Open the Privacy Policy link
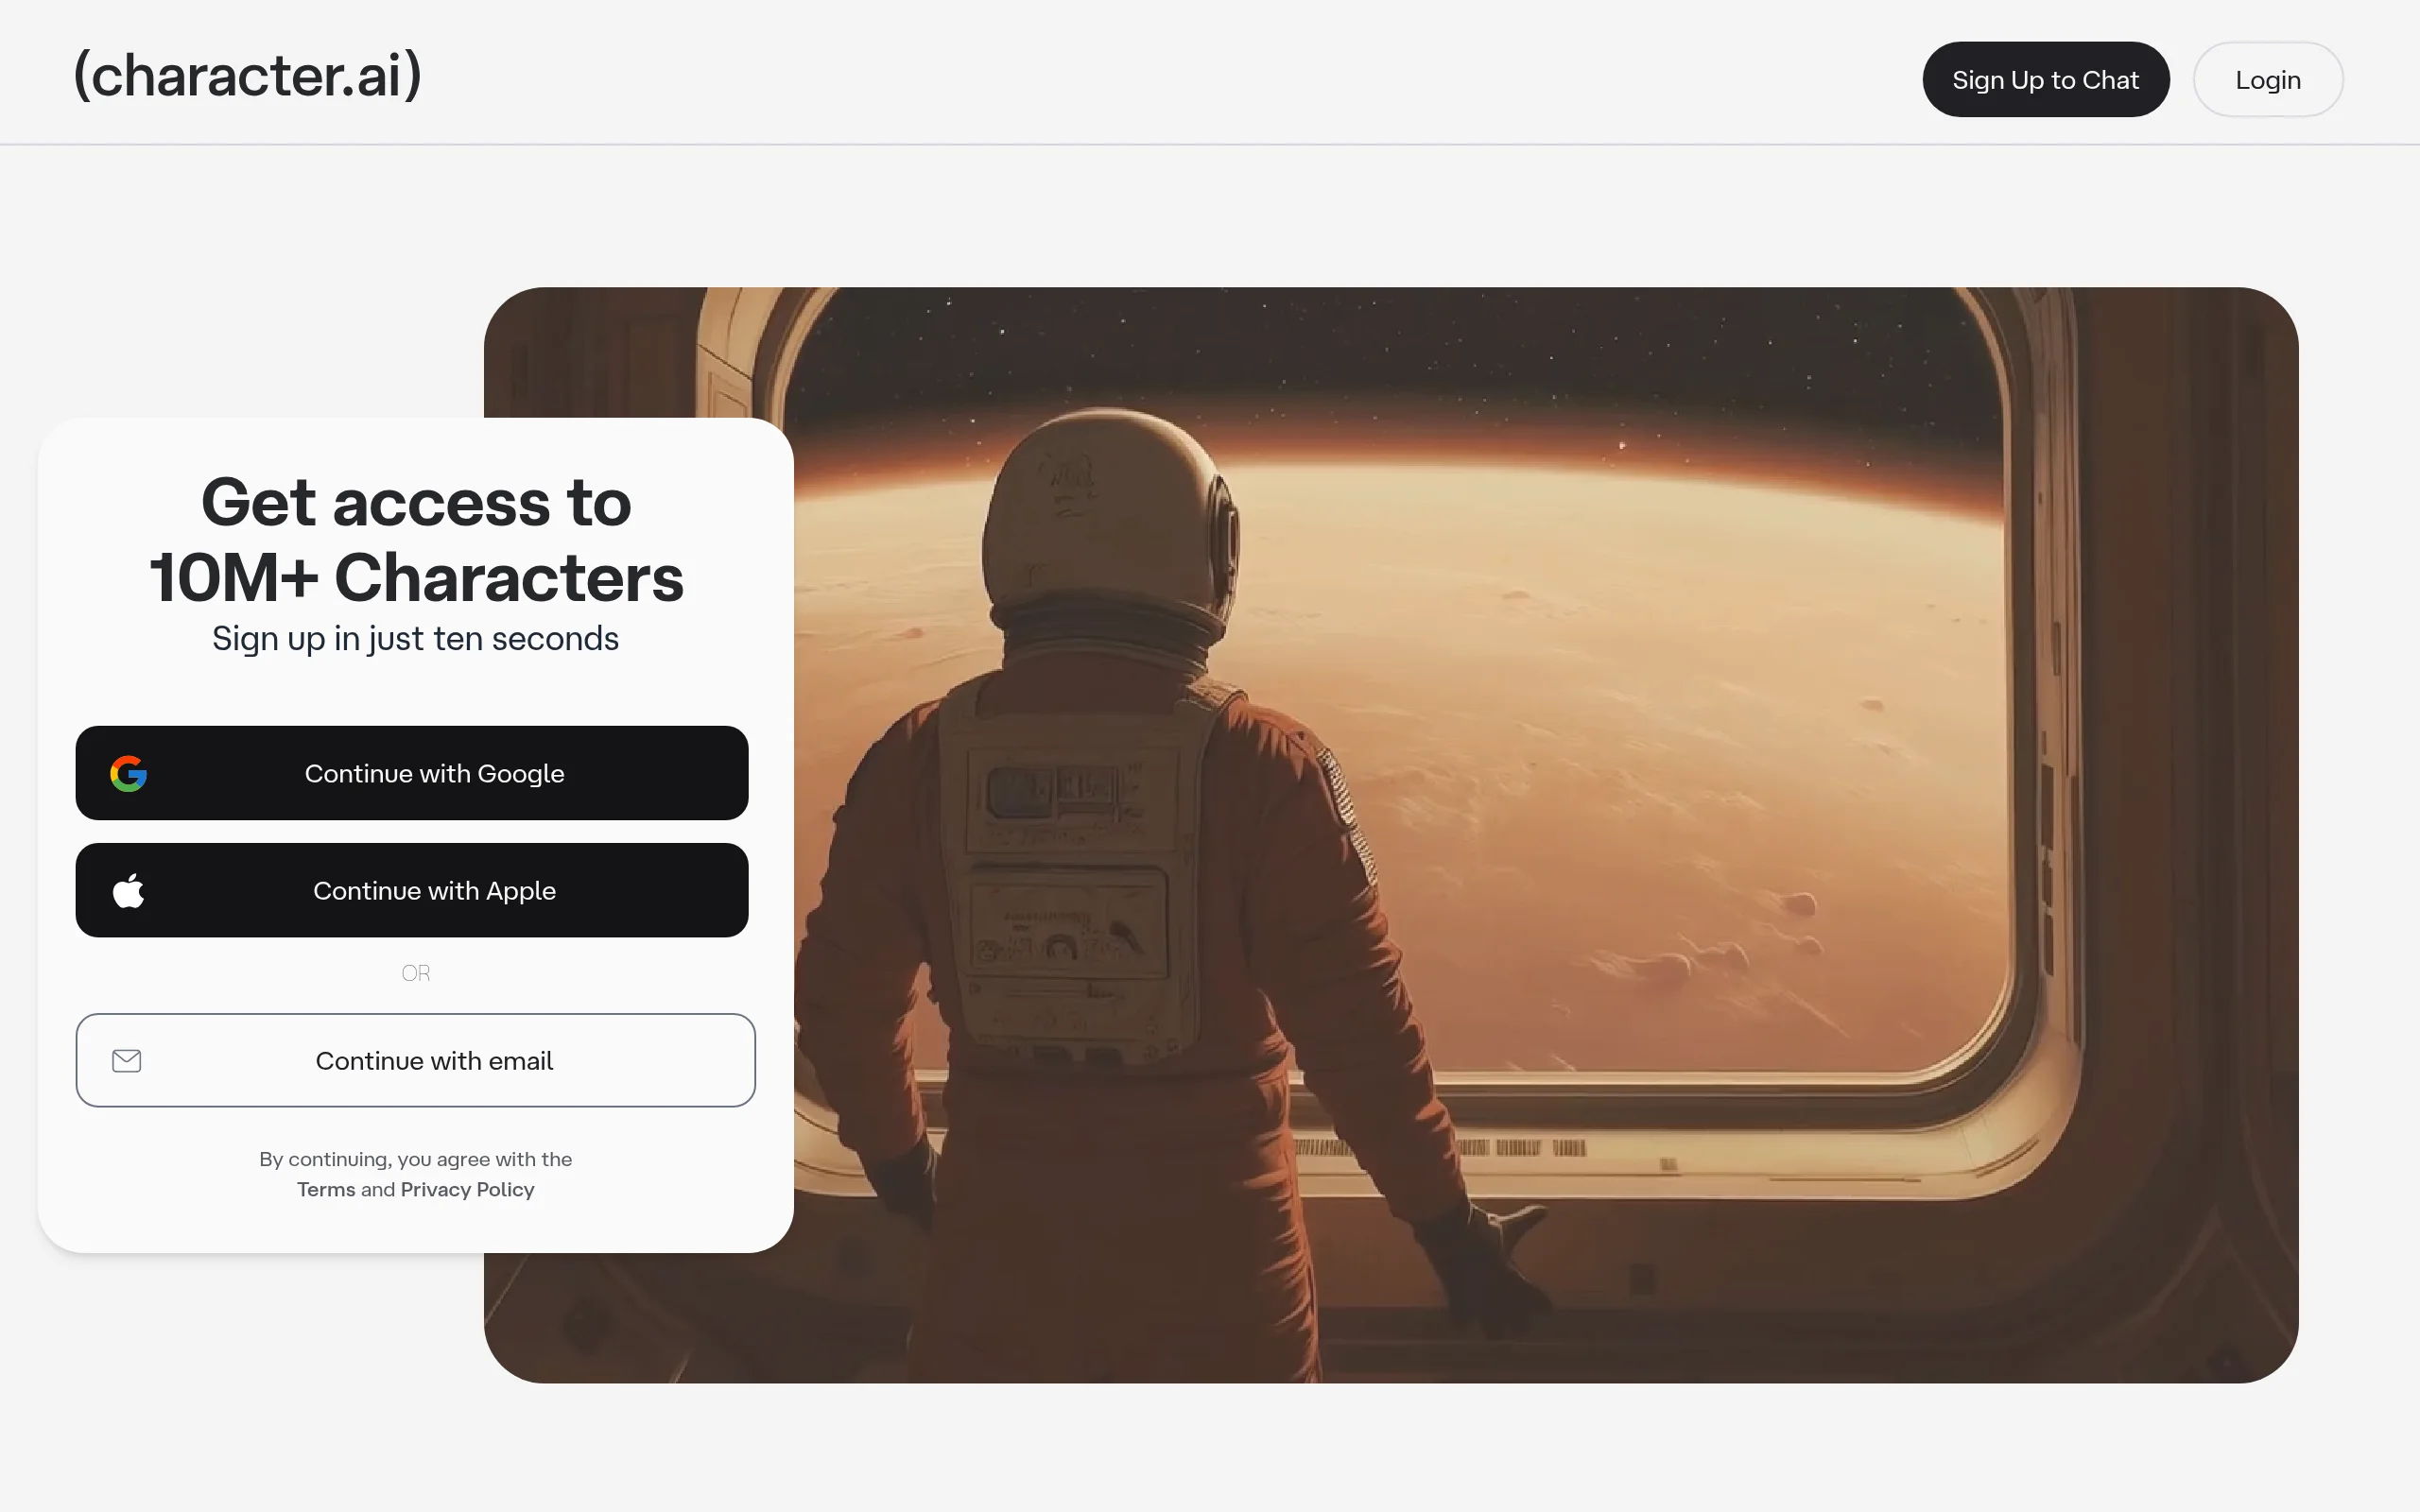The height and width of the screenshot is (1512, 2420). pyautogui.click(x=467, y=1189)
